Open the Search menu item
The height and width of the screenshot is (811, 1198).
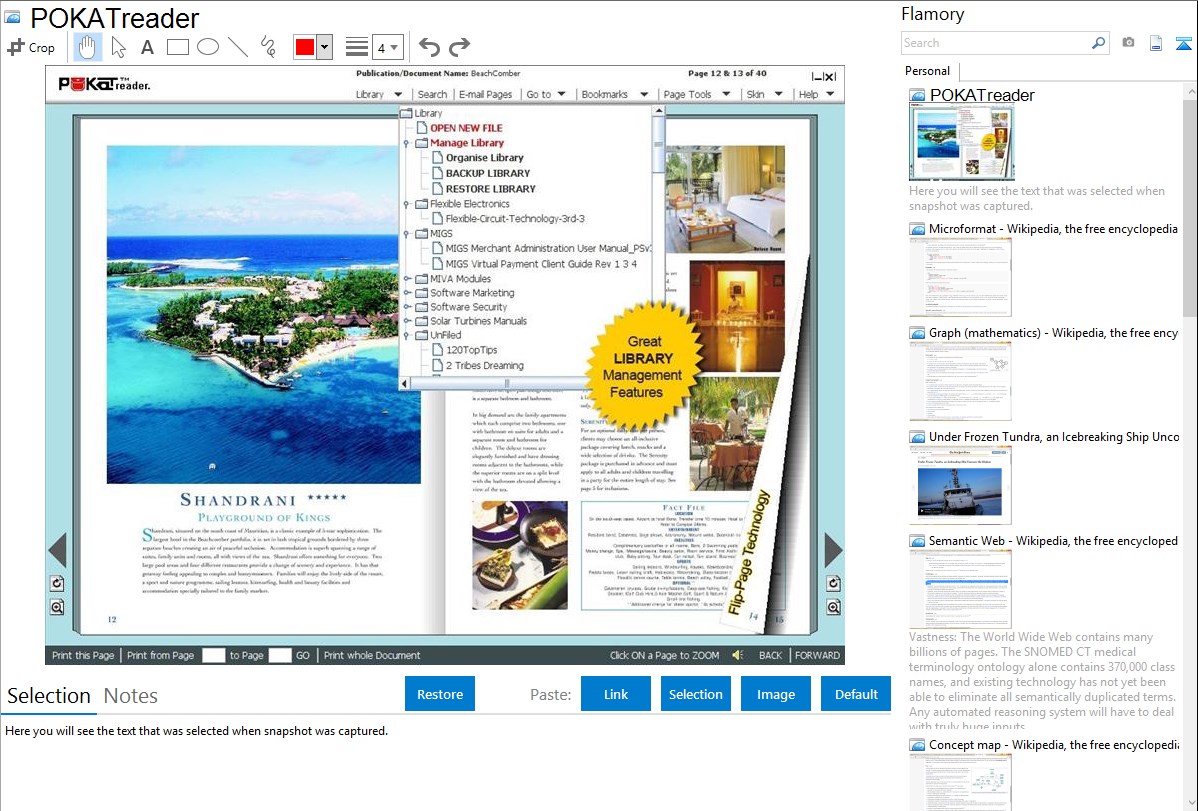click(x=432, y=94)
